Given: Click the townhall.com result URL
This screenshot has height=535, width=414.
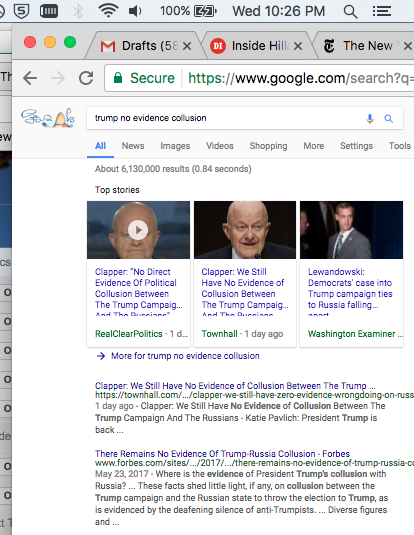Looking at the screenshot, I should (254, 395).
